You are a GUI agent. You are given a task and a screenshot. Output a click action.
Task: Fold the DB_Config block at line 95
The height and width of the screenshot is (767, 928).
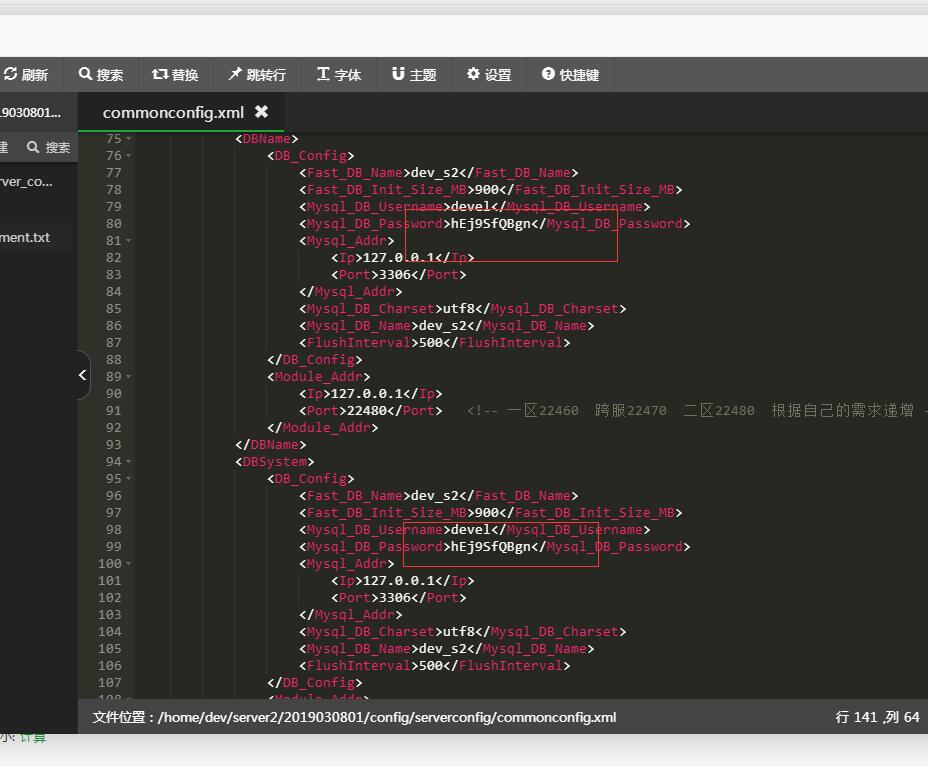(x=128, y=479)
